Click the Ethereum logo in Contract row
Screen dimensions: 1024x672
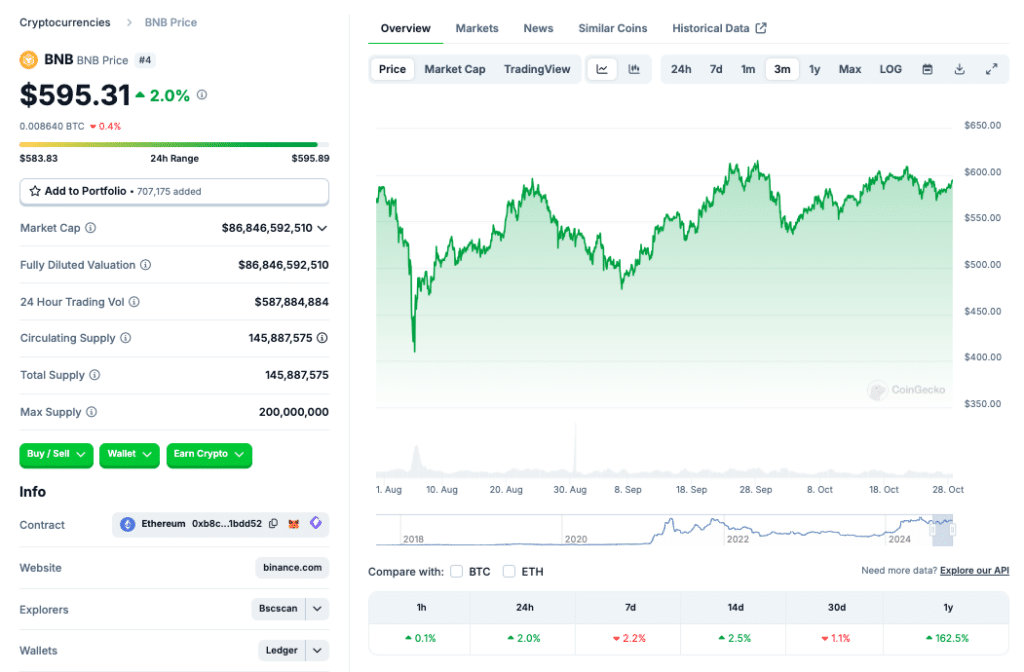(127, 524)
